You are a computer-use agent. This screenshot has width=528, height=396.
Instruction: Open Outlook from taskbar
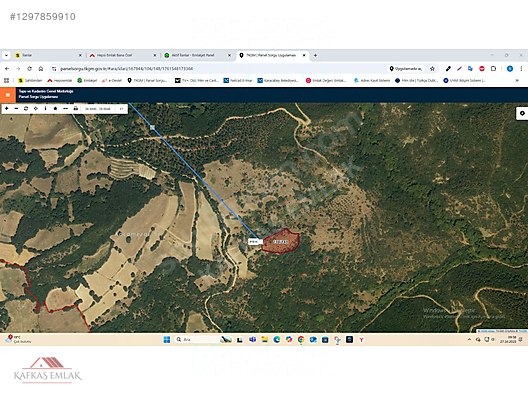coord(313,340)
